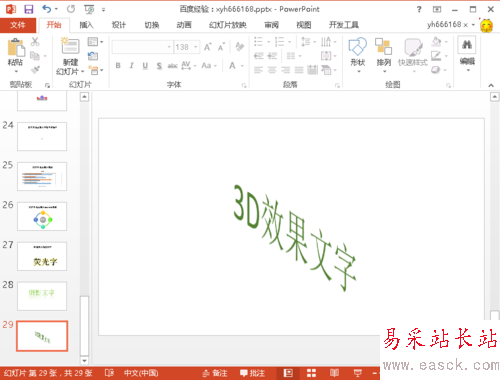Toggle the 备注 notes pane
Screen dimensions: 500x380
click(x=215, y=373)
